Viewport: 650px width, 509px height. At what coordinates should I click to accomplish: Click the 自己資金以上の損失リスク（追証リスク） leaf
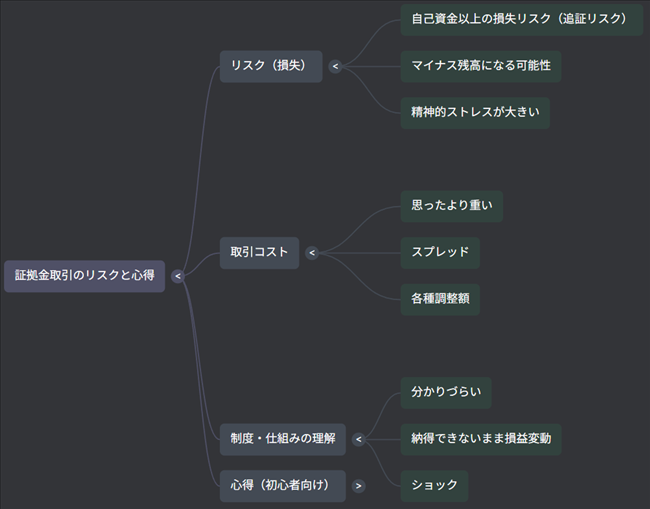tap(520, 19)
